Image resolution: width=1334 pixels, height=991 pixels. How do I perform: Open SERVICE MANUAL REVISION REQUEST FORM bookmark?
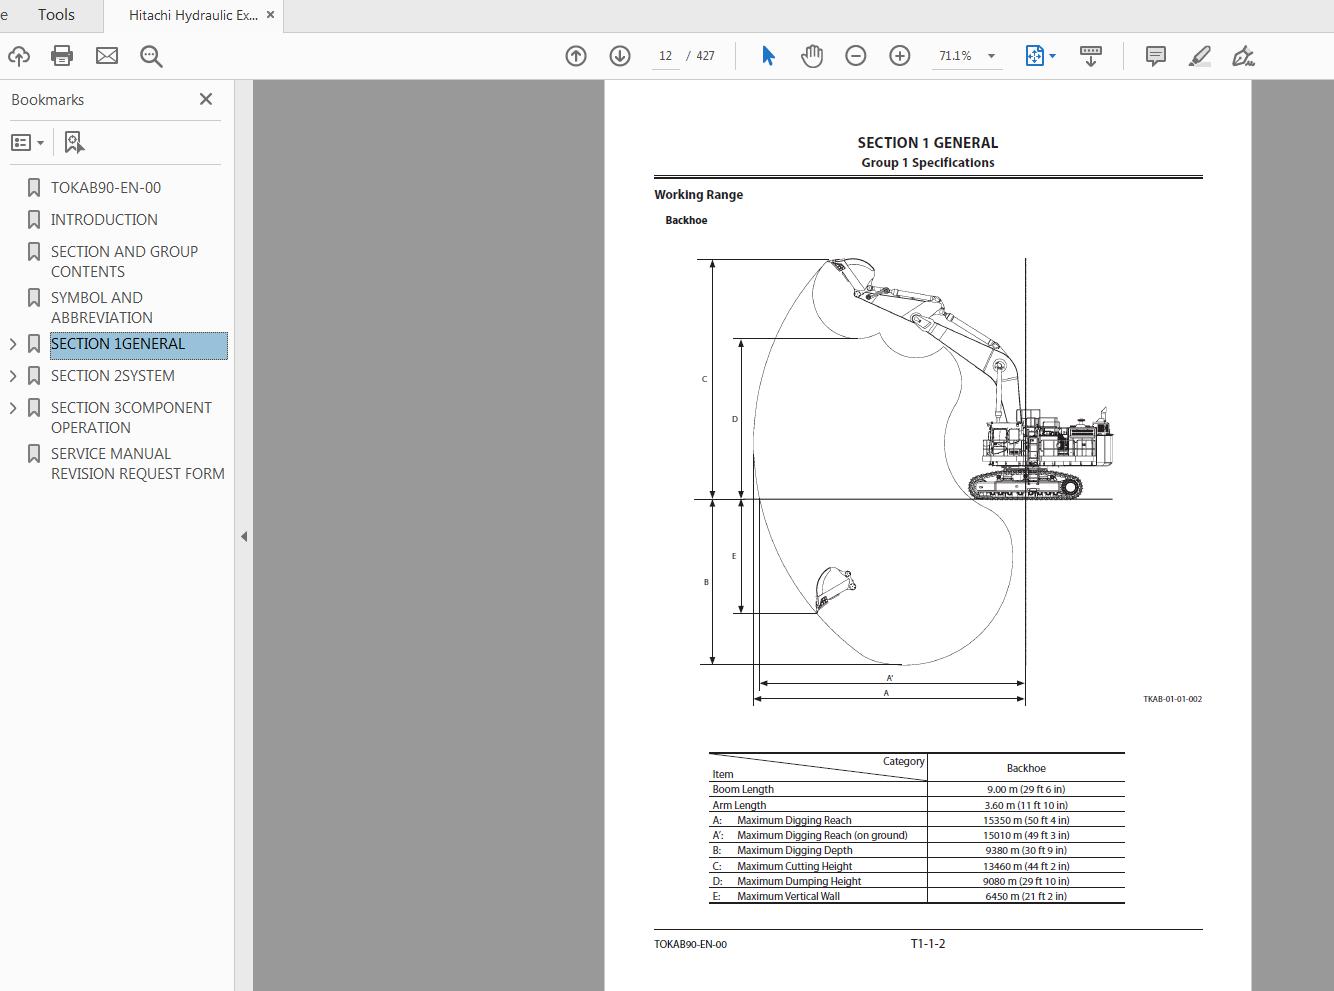(138, 464)
